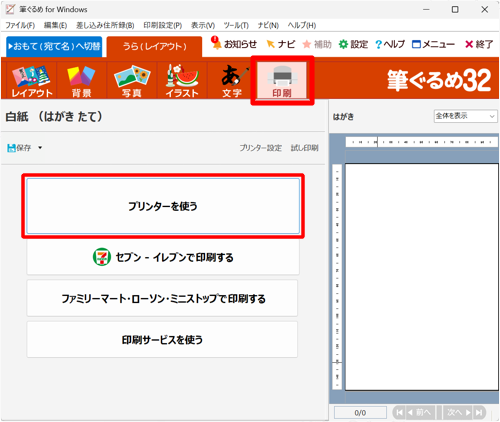Click the blank postcard preview canvas

tap(422, 277)
